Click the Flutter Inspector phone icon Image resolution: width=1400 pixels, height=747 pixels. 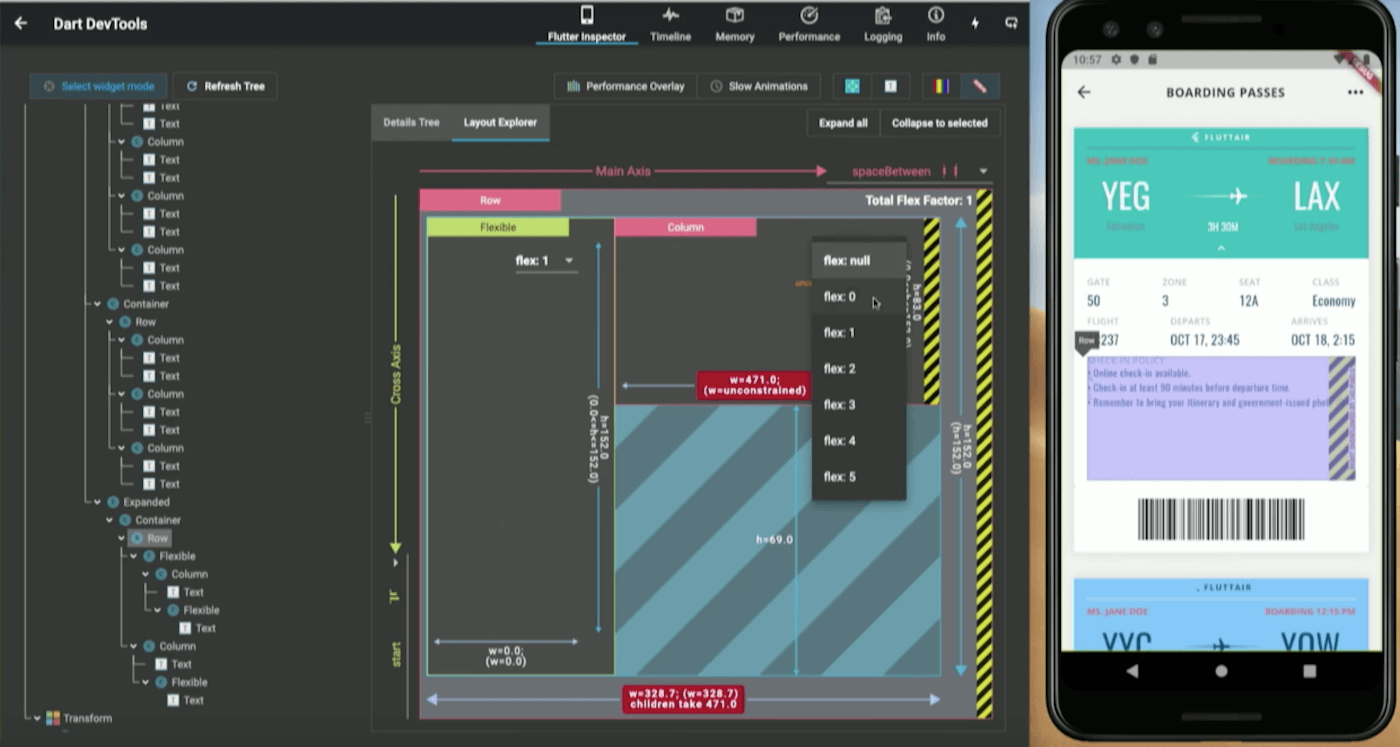pyautogui.click(x=587, y=15)
